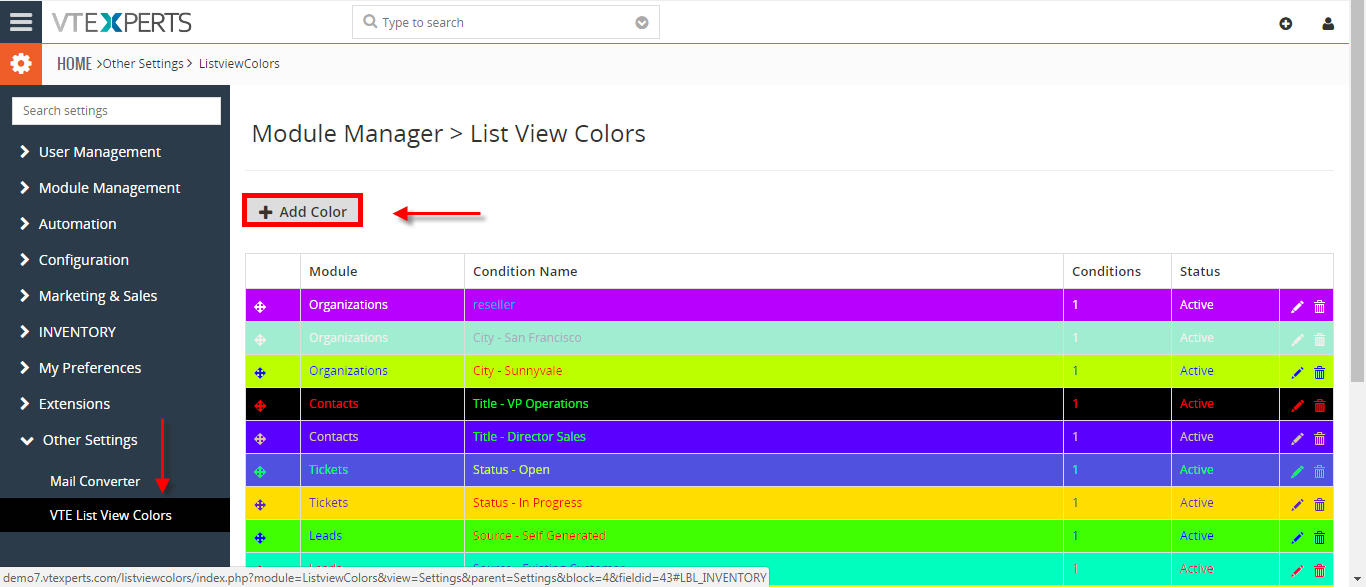Open the user profile icon

[x=1328, y=23]
